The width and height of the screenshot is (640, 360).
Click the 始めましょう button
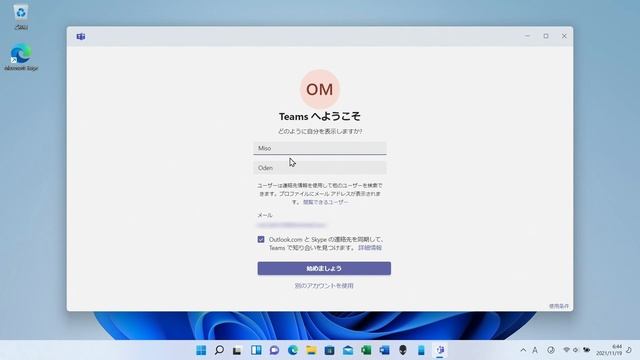click(x=324, y=268)
